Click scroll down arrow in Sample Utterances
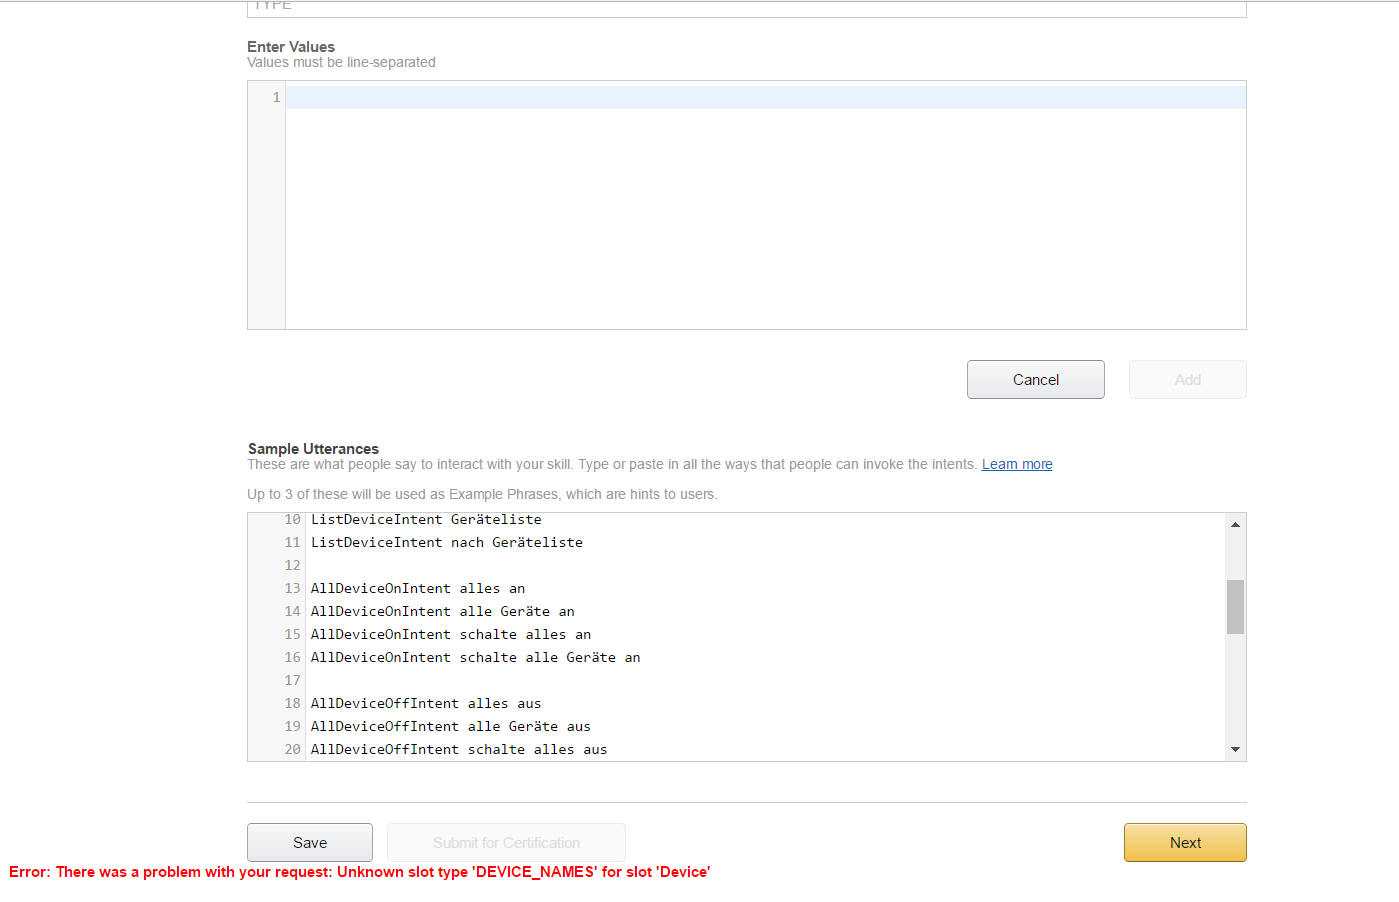The image size is (1399, 902). pos(1235,749)
